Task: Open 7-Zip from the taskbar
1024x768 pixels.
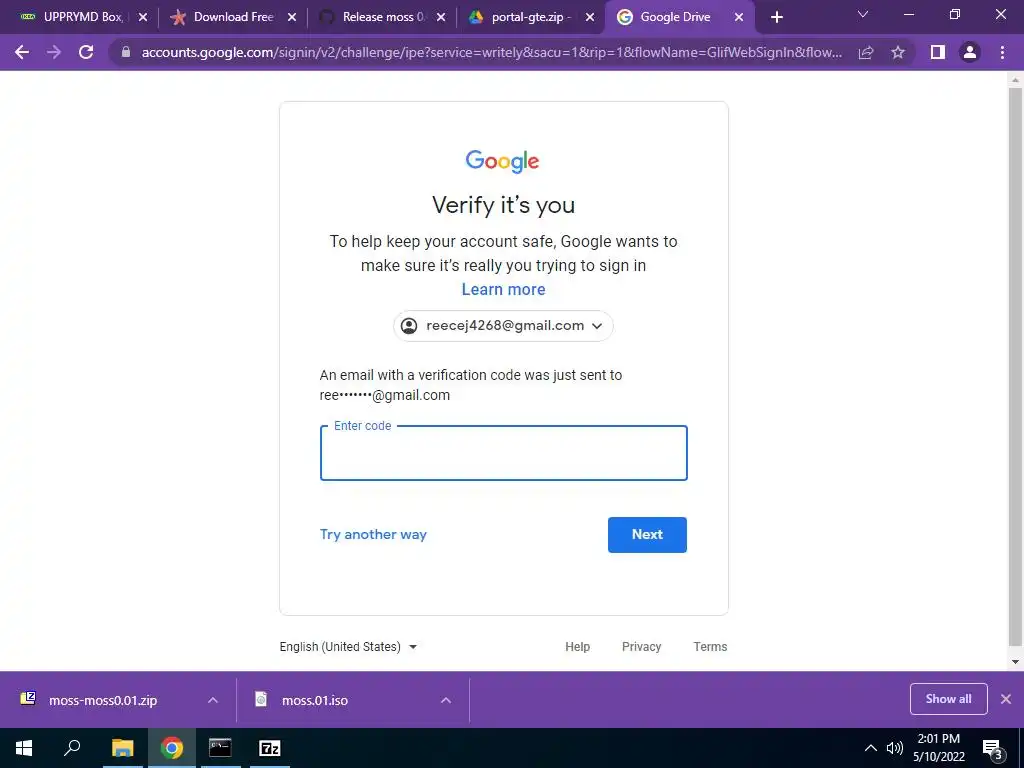Action: pyautogui.click(x=270, y=748)
